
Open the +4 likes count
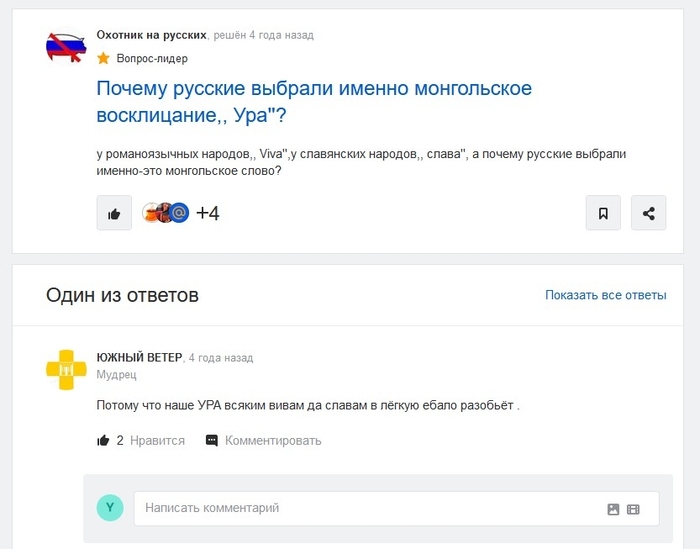click(207, 213)
